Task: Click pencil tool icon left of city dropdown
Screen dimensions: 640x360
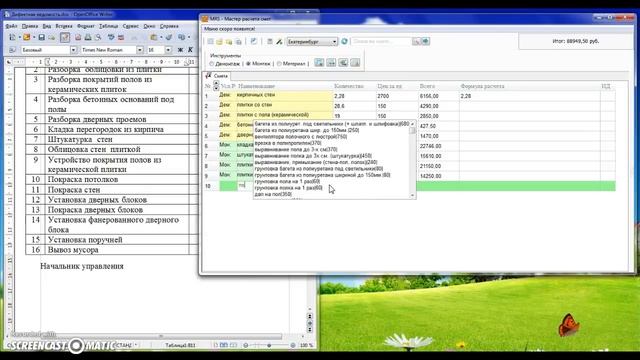Action: tap(280, 42)
